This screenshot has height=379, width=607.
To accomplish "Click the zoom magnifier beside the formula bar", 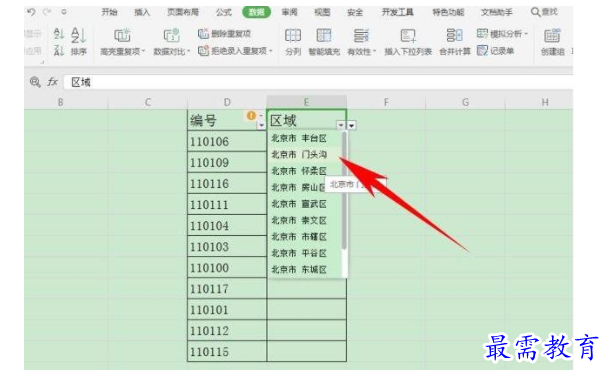I will tap(35, 82).
